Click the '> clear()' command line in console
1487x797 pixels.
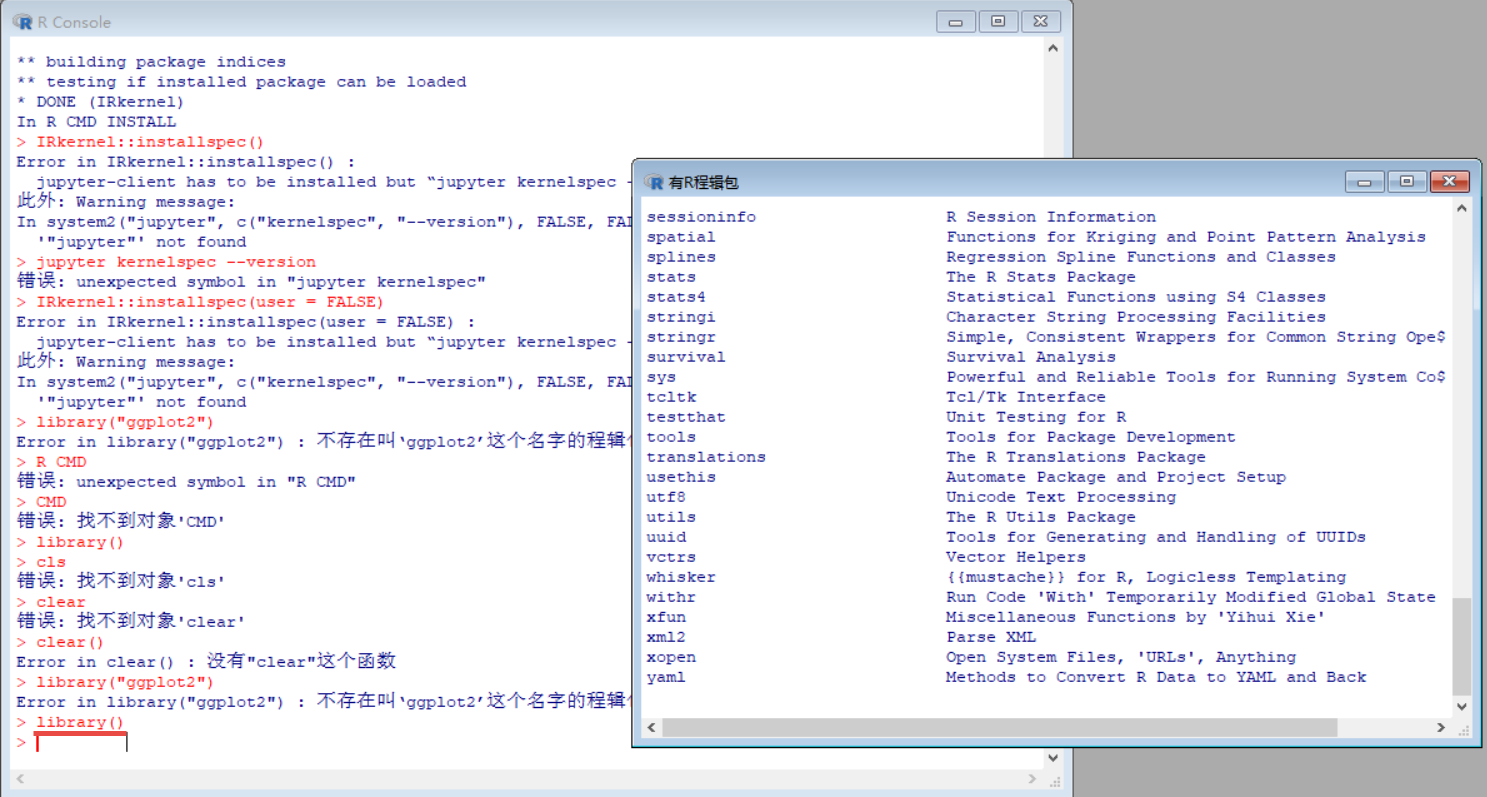click(60, 642)
